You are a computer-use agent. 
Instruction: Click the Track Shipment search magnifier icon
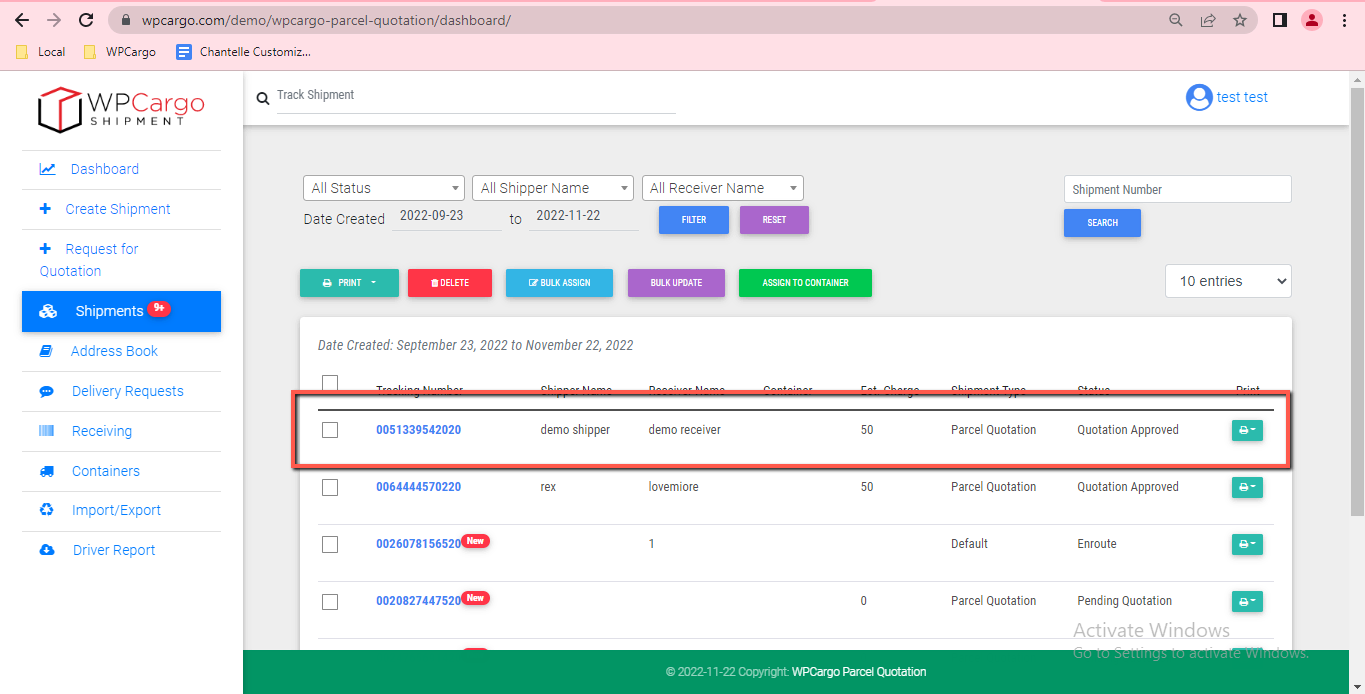click(x=263, y=98)
